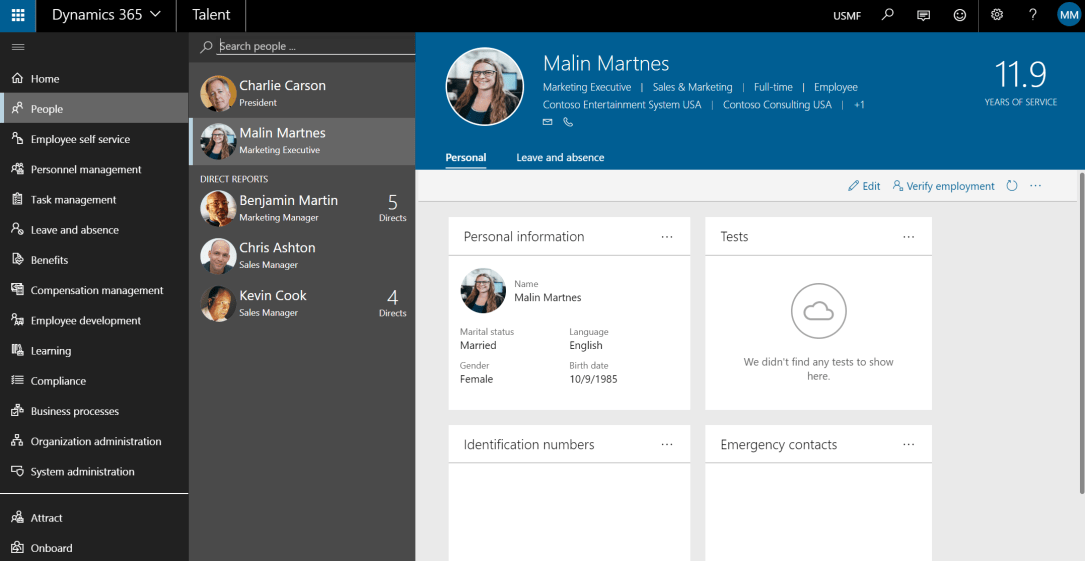The width and height of the screenshot is (1085, 561).
Task: Open Tests card more options ellipsis
Action: (908, 237)
